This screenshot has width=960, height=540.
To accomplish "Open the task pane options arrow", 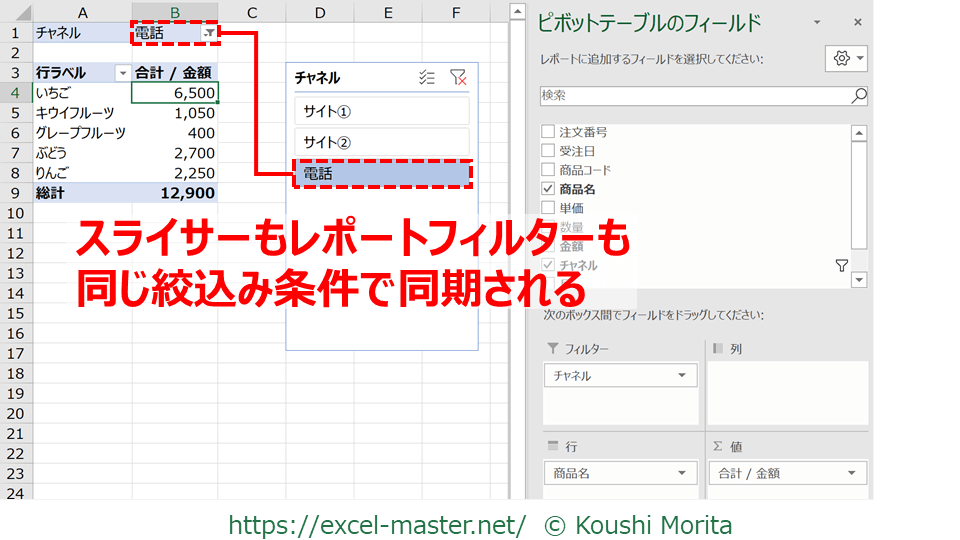I will click(817, 22).
